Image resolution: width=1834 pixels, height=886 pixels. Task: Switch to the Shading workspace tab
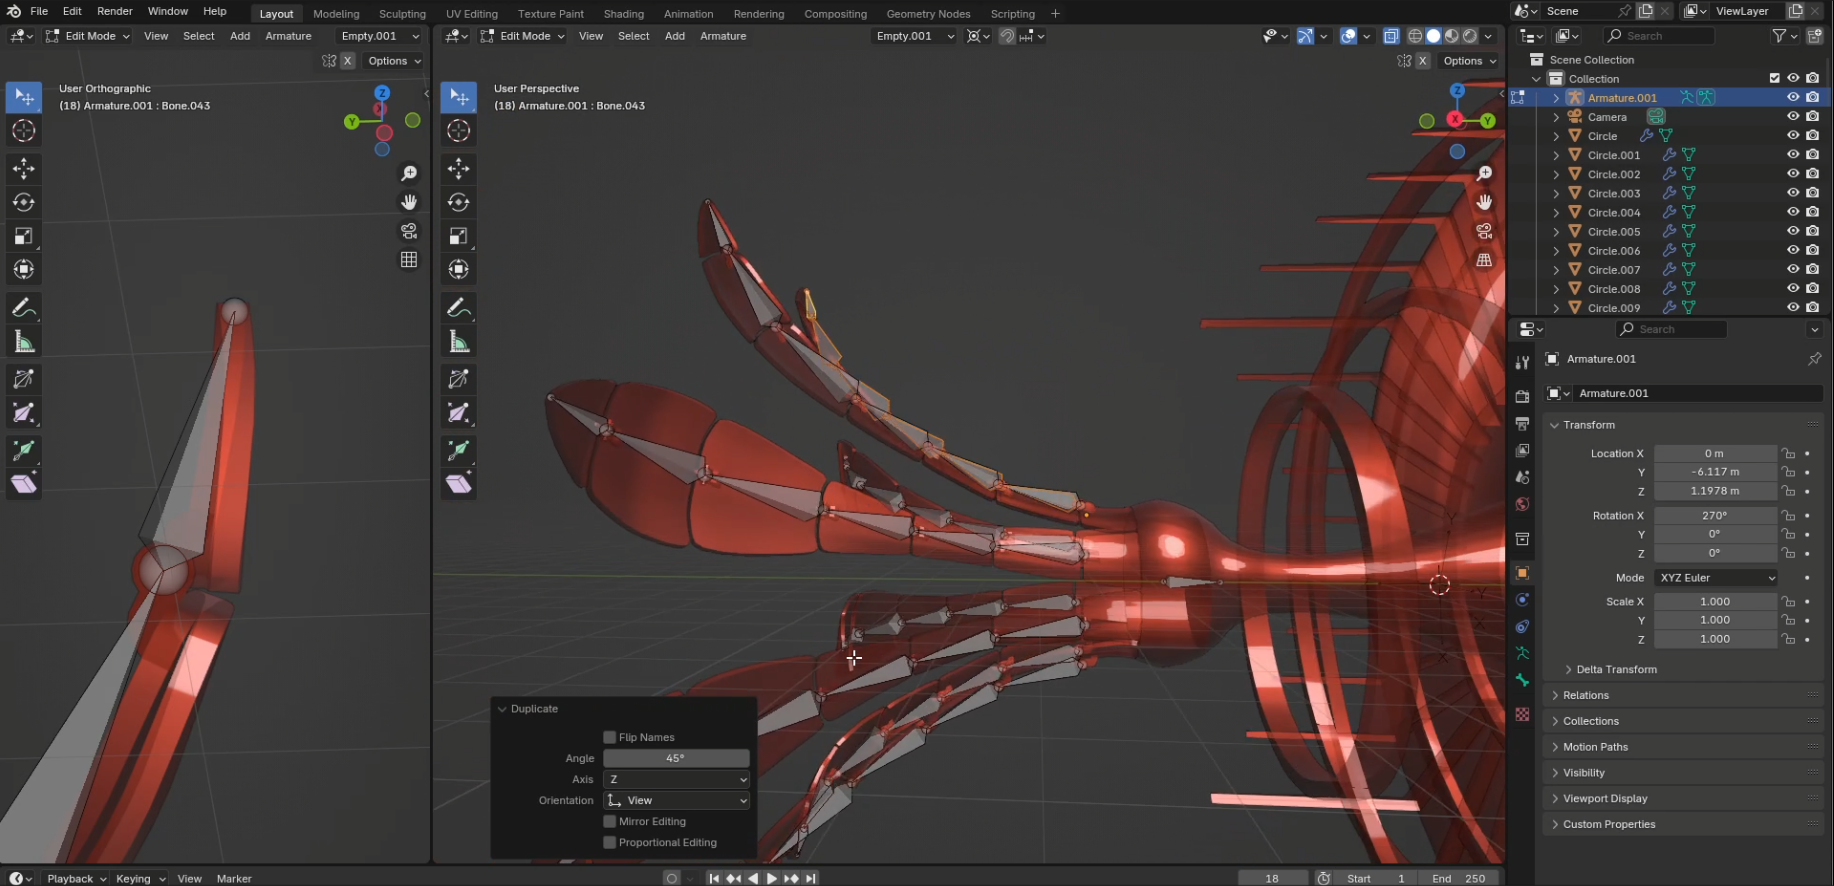pyautogui.click(x=624, y=14)
